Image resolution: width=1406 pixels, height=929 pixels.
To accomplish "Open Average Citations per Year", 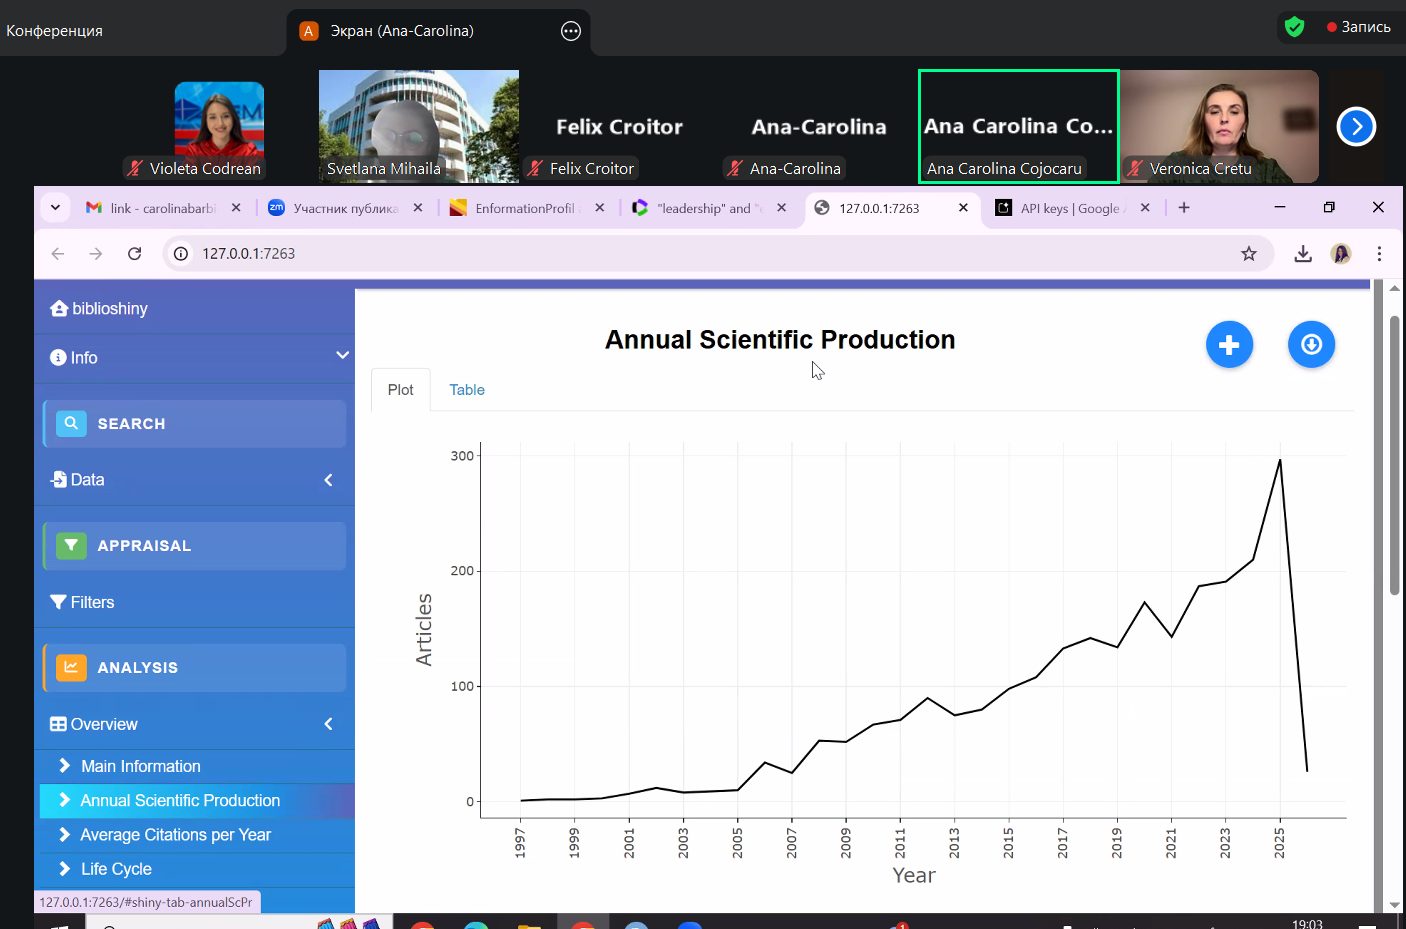I will tap(175, 835).
